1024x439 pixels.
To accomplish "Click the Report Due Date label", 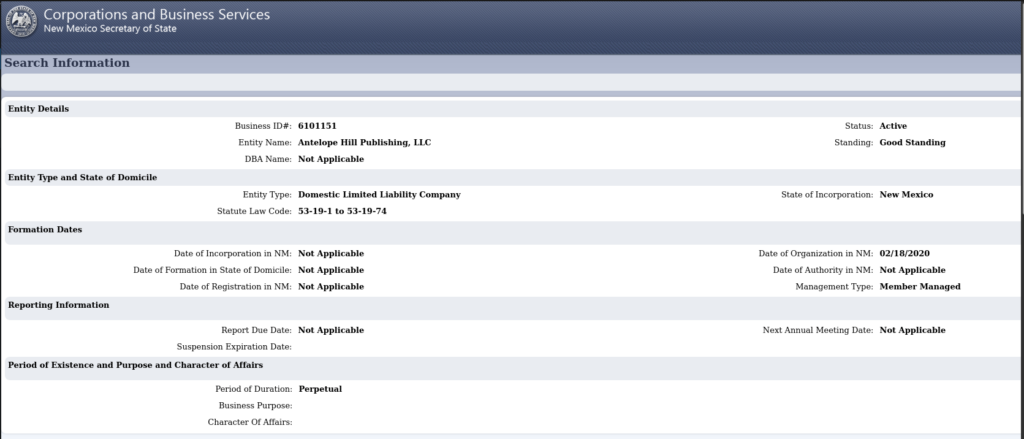I will point(257,331).
